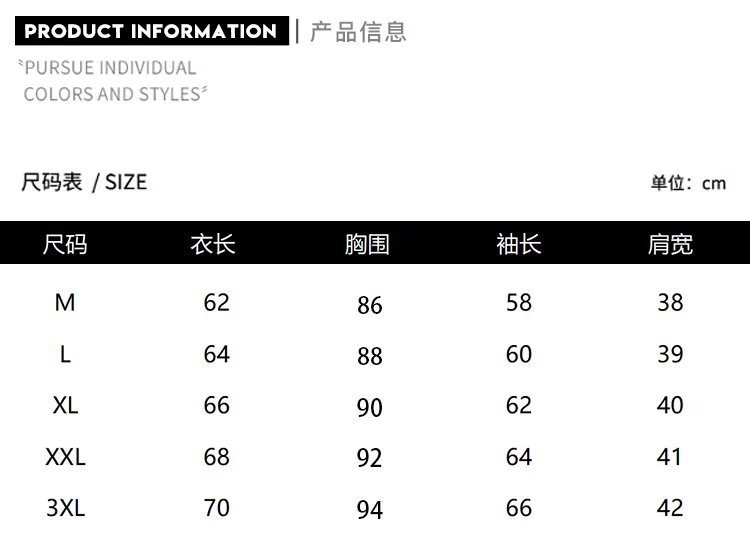Click the M size row label
This screenshot has width=750, height=549.
(x=65, y=302)
